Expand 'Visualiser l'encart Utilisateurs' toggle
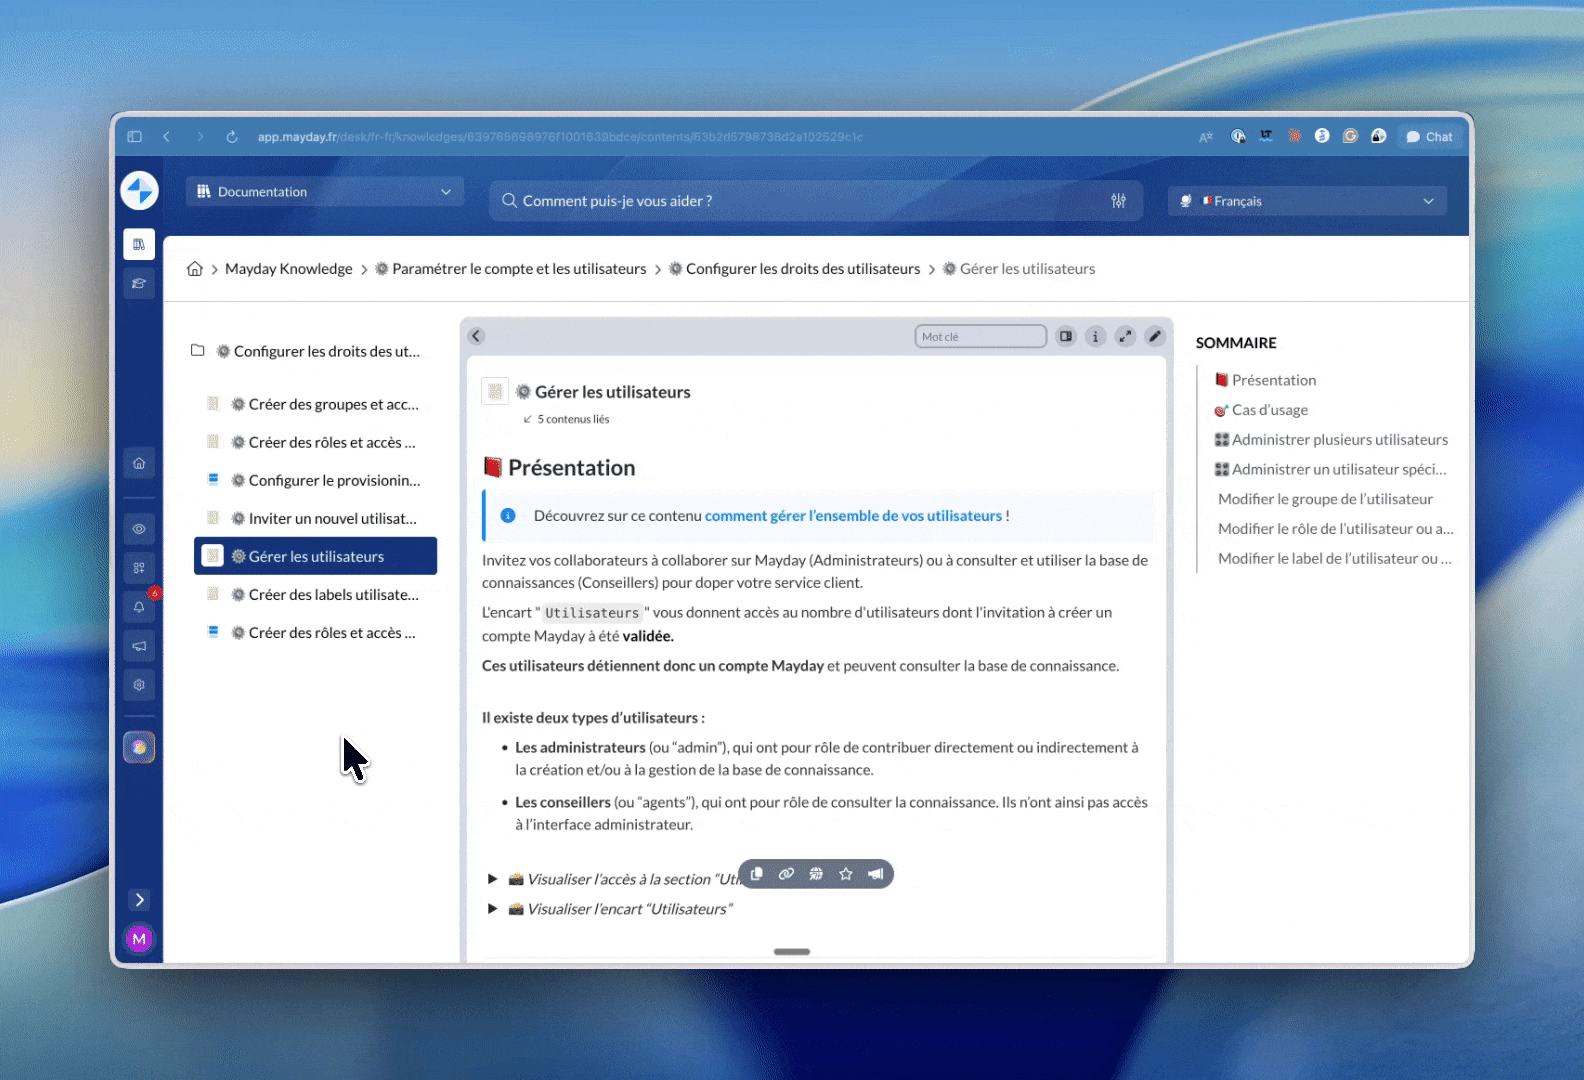 tap(493, 909)
